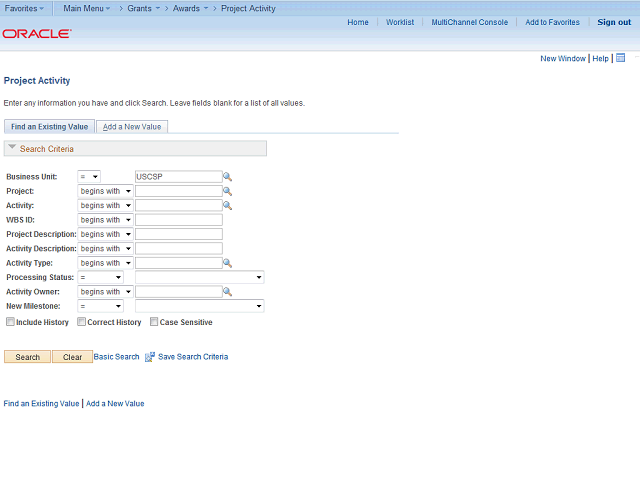
Task: Click the personalize page icon beside Help
Action: [x=620, y=58]
